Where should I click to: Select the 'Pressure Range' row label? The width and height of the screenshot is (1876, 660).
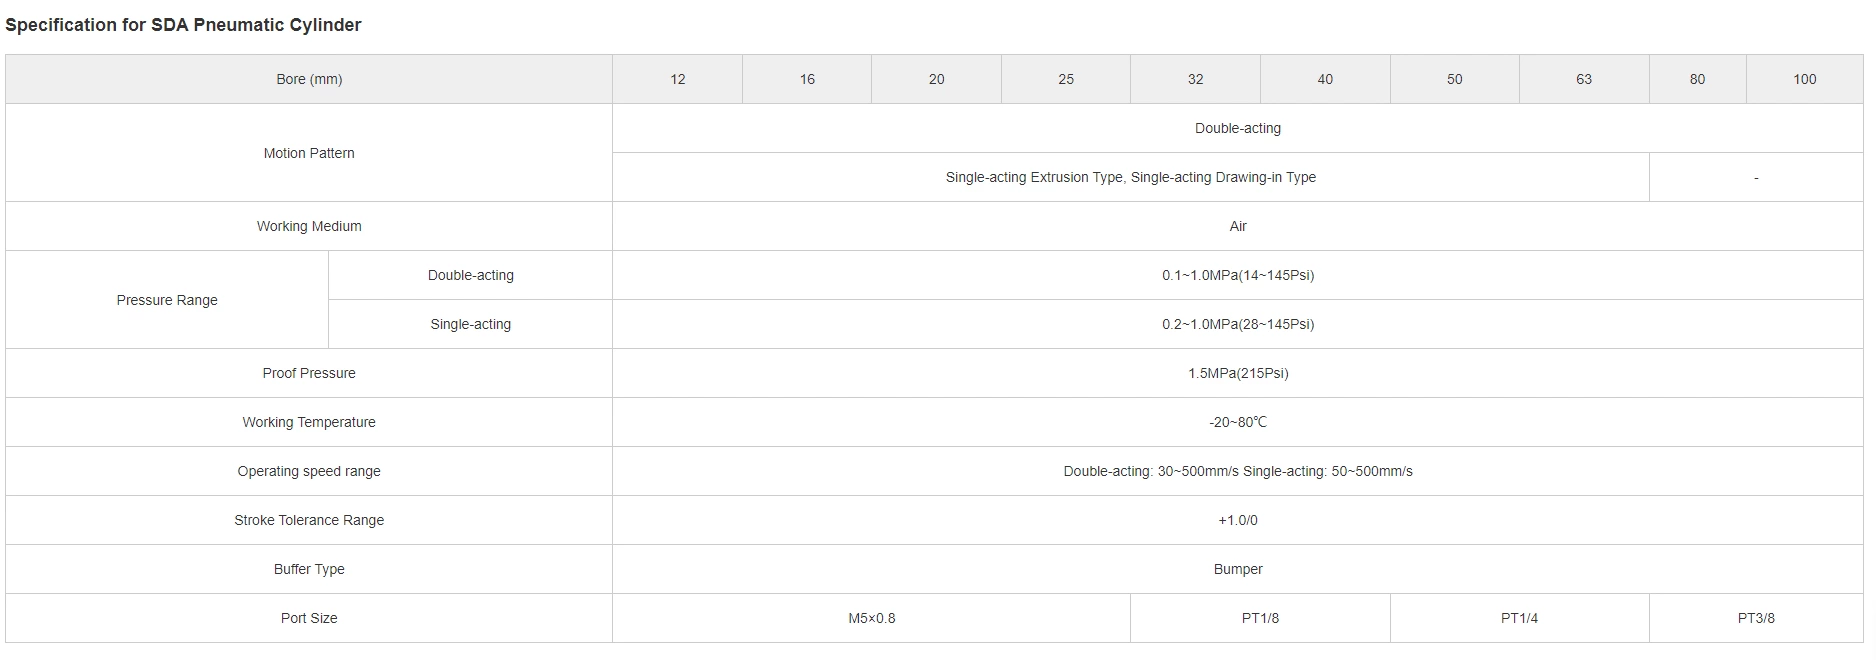(x=167, y=300)
